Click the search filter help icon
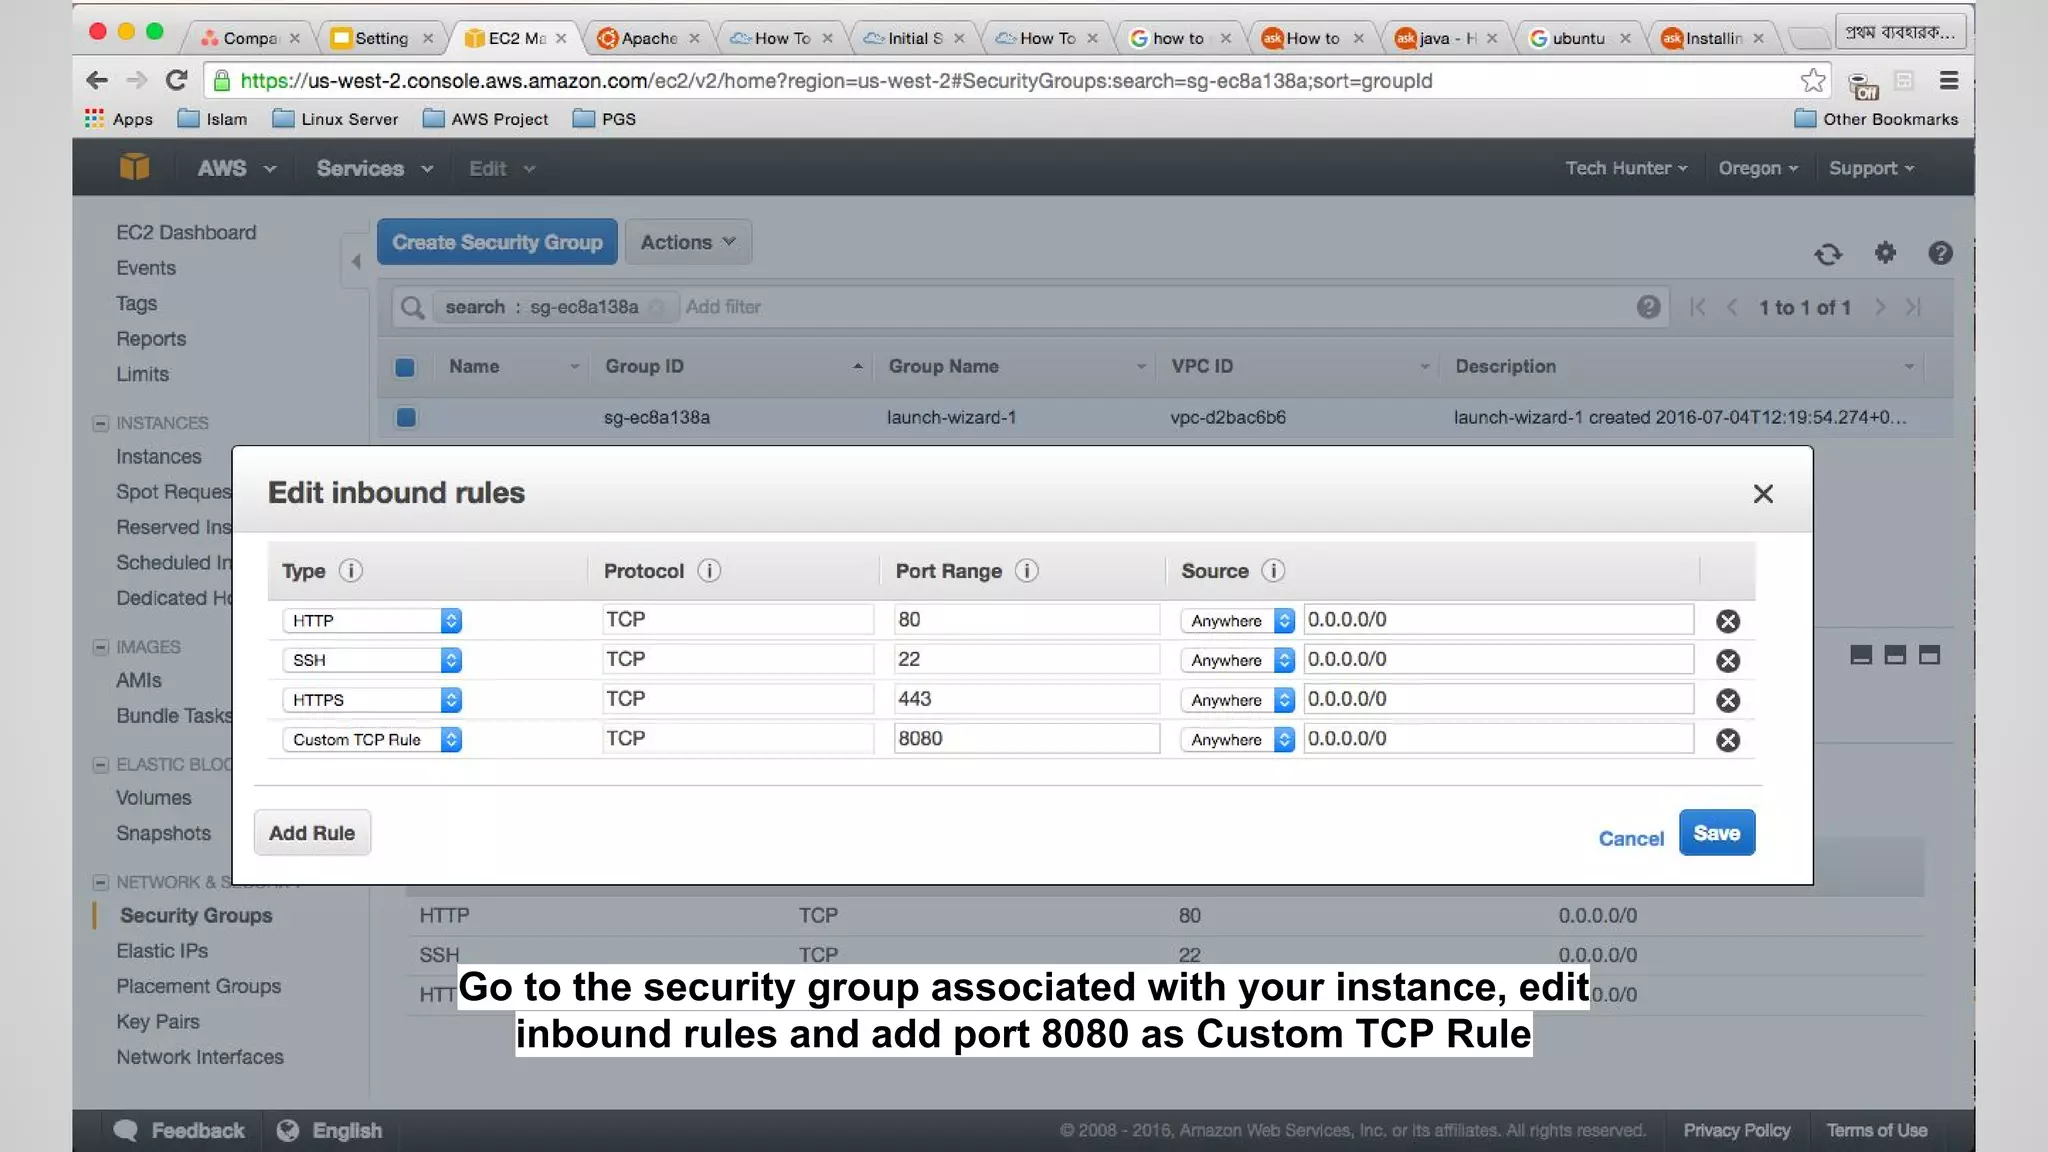 click(1648, 307)
